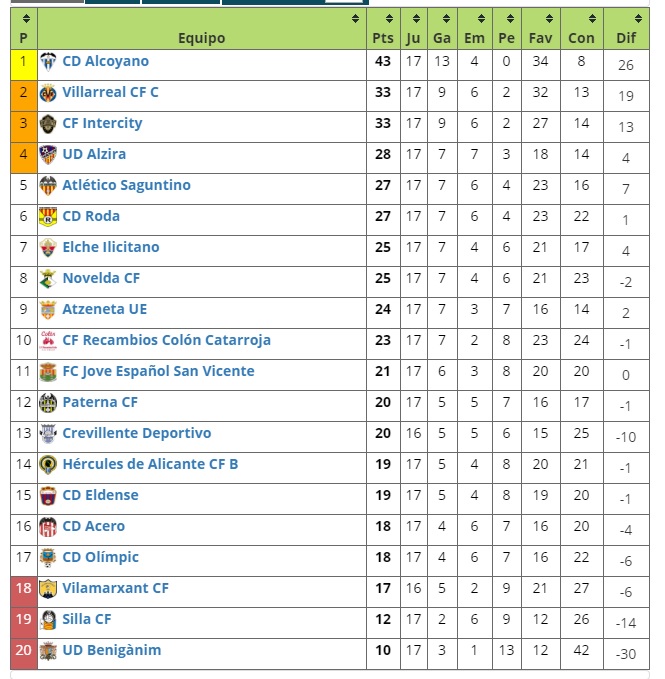The width and height of the screenshot is (665, 679).
Task: Sort by position column P
Action: (24, 29)
